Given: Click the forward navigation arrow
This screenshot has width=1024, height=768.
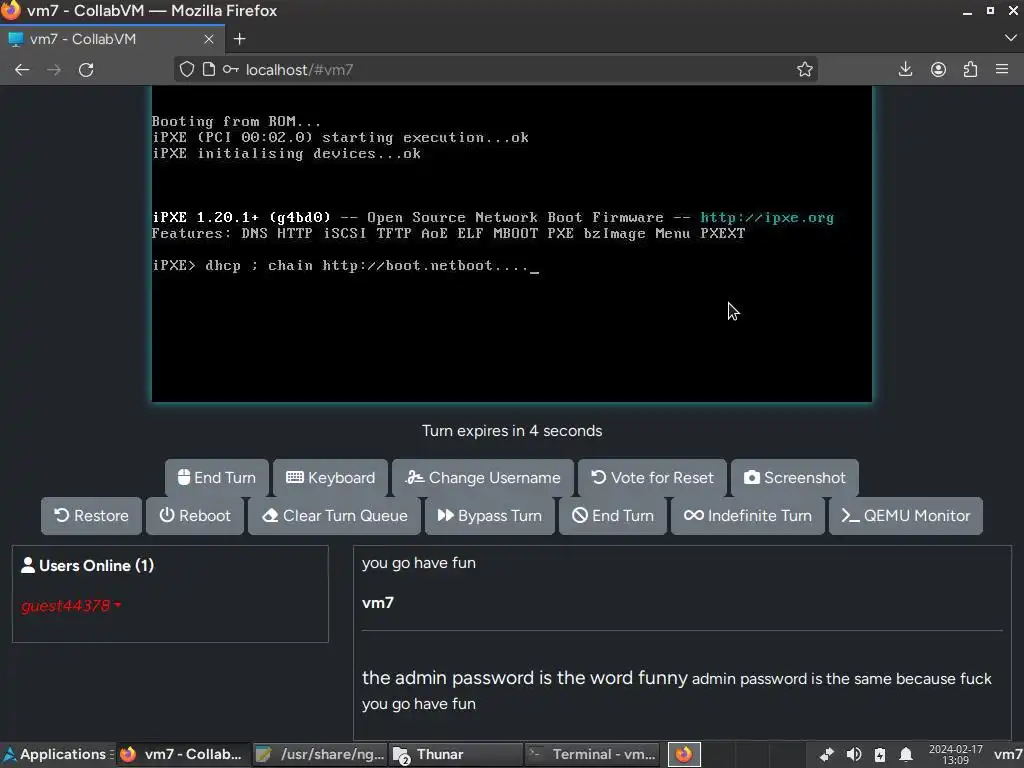Looking at the screenshot, I should (x=54, y=70).
